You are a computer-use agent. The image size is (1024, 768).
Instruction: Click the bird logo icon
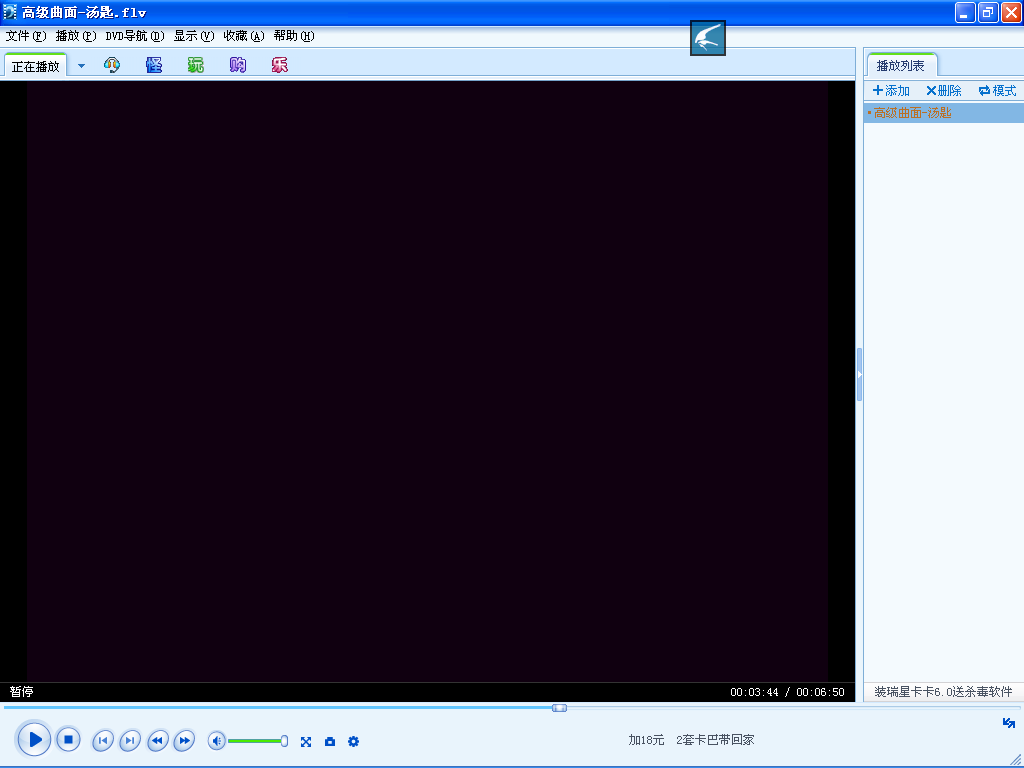[x=708, y=38]
